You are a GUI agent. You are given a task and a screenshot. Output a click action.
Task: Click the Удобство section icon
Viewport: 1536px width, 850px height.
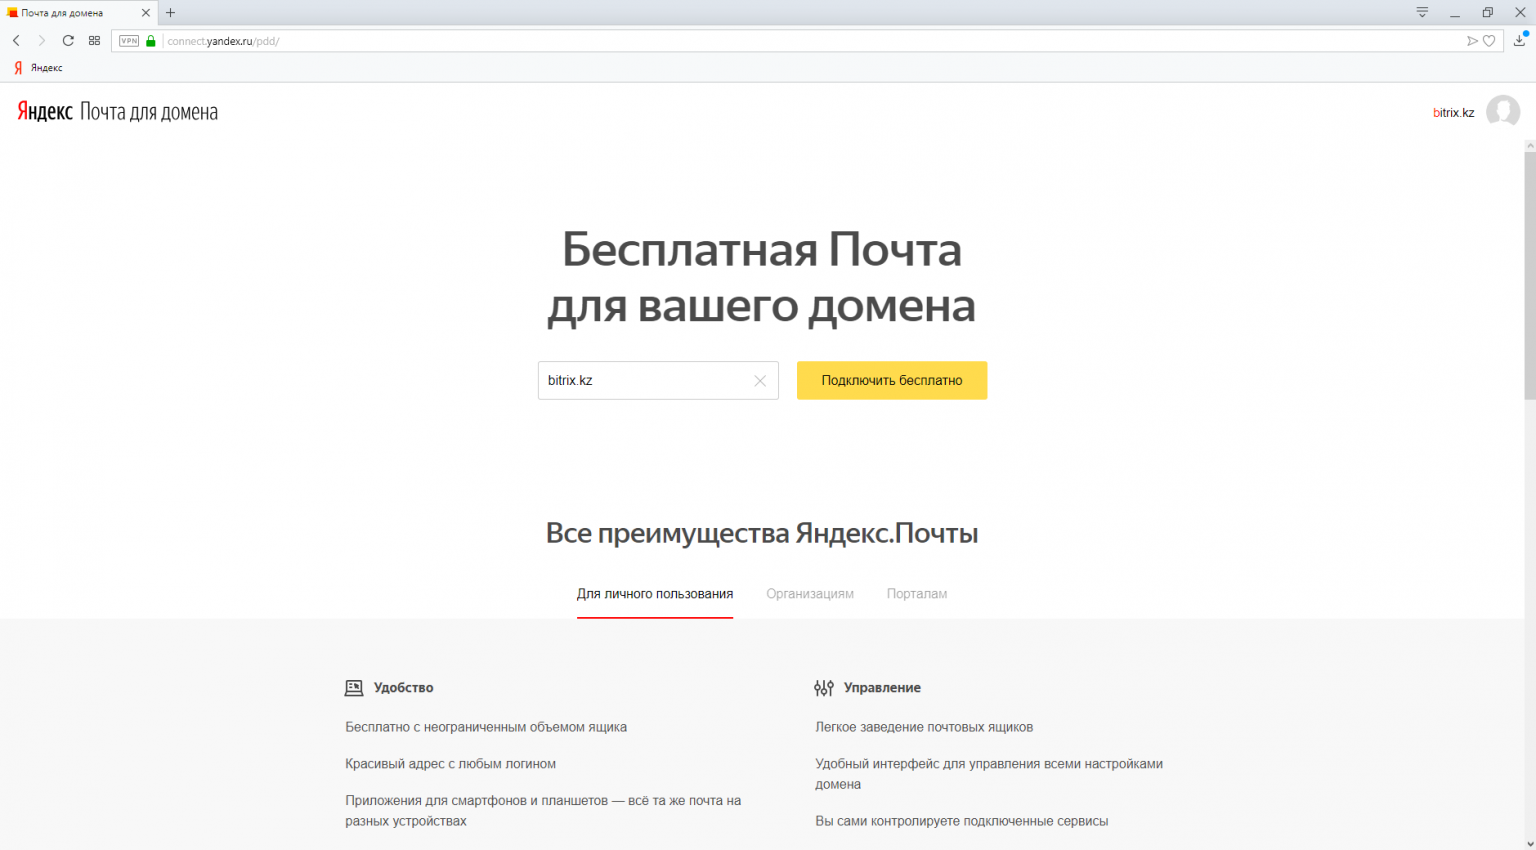point(354,688)
